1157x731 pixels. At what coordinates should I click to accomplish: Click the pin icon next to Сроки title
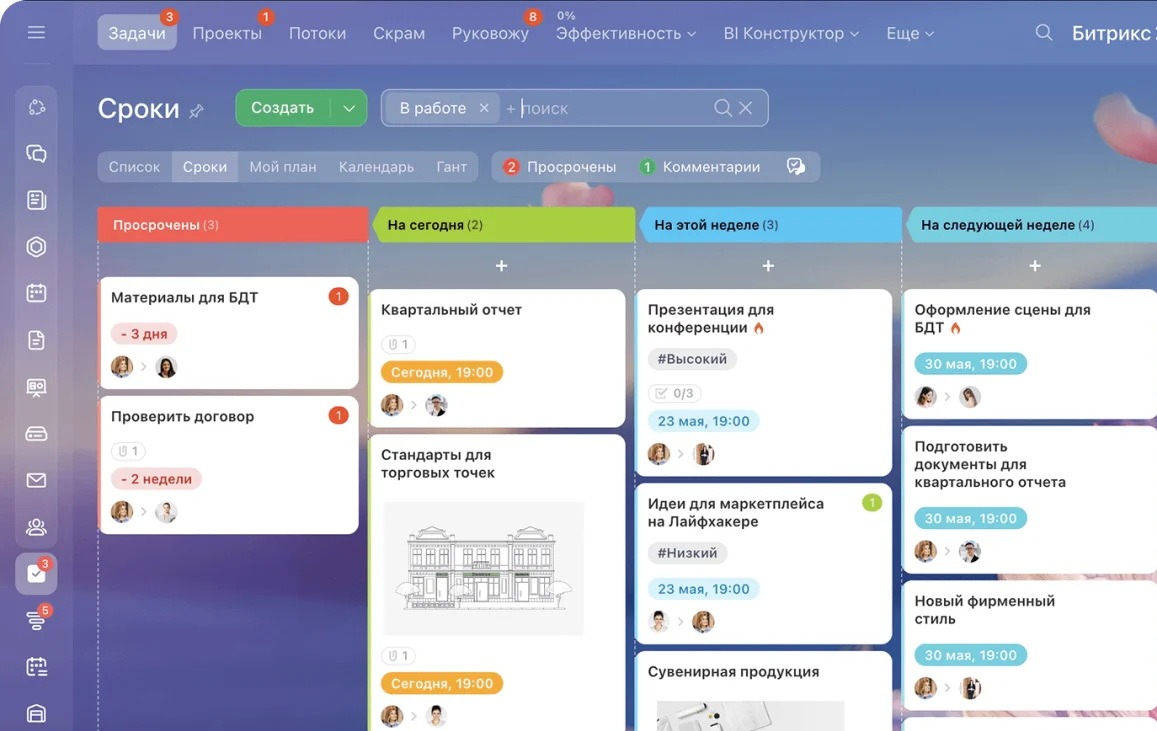[197, 110]
